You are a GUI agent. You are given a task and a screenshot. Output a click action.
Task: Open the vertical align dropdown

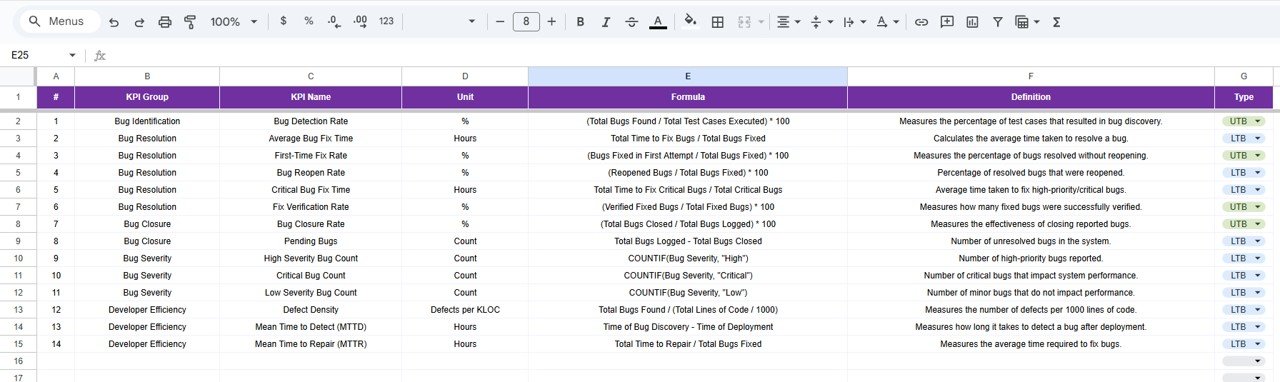pyautogui.click(x=821, y=21)
